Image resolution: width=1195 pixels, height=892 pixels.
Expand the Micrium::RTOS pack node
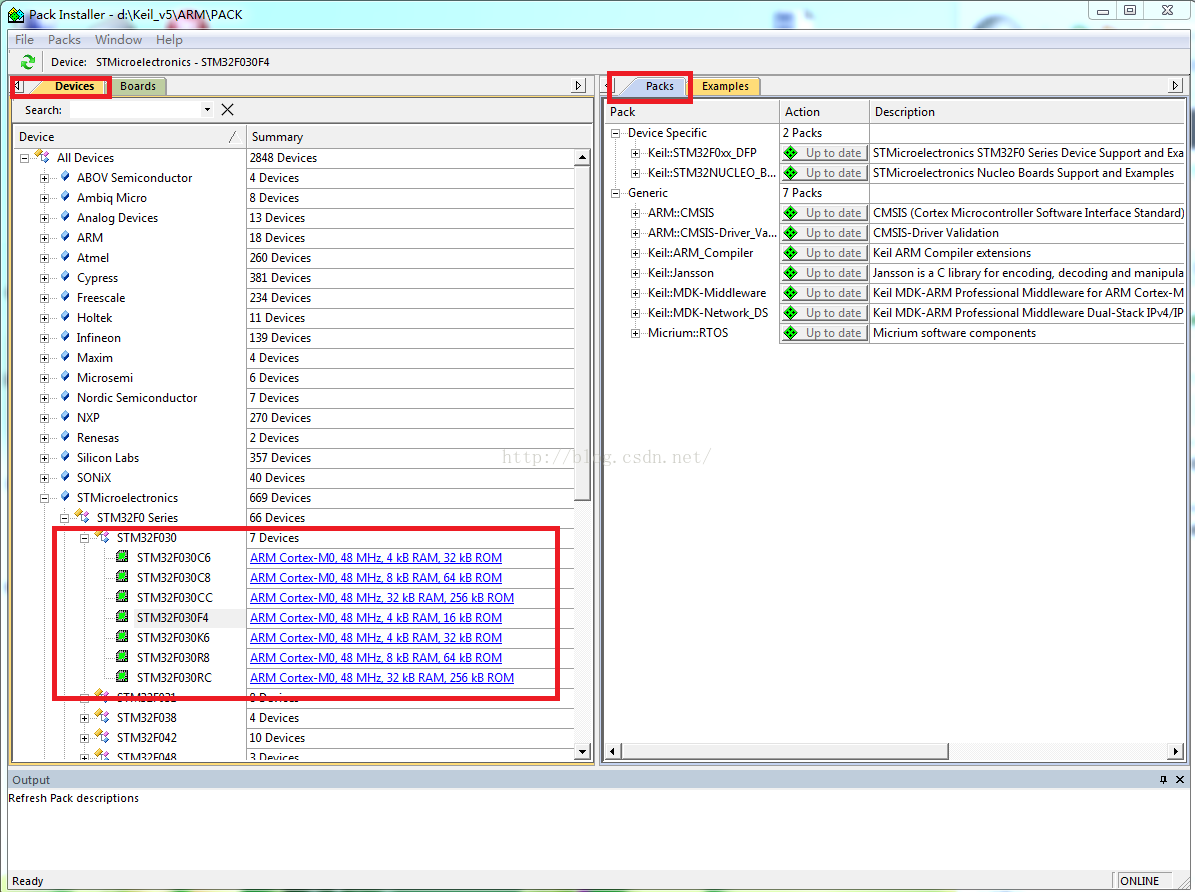pyautogui.click(x=636, y=333)
